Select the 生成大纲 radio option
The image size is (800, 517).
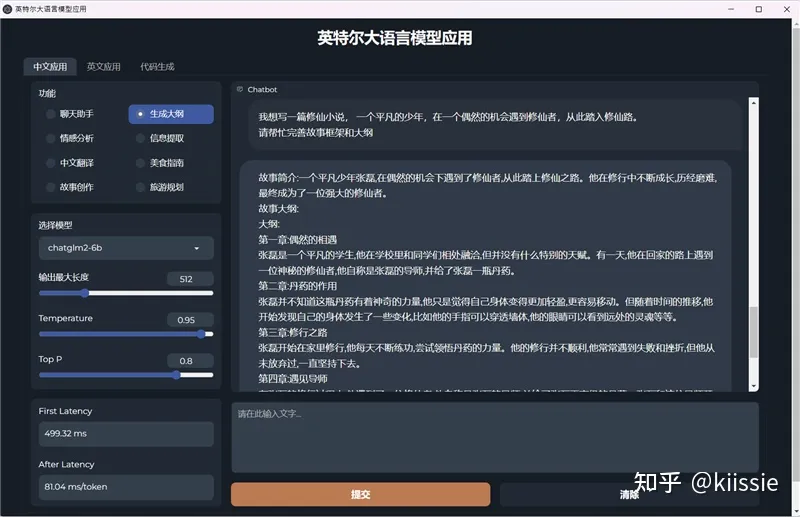171,114
